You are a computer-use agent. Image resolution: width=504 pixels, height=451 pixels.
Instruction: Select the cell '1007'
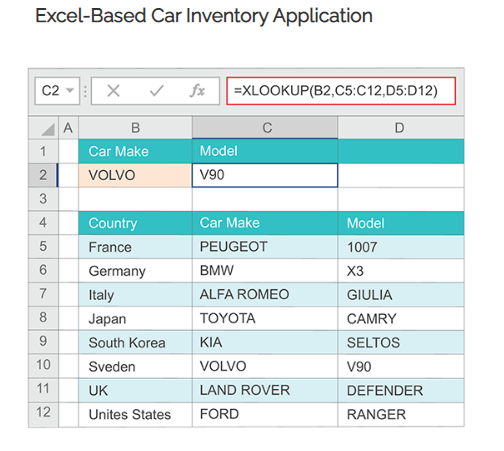tap(401, 247)
